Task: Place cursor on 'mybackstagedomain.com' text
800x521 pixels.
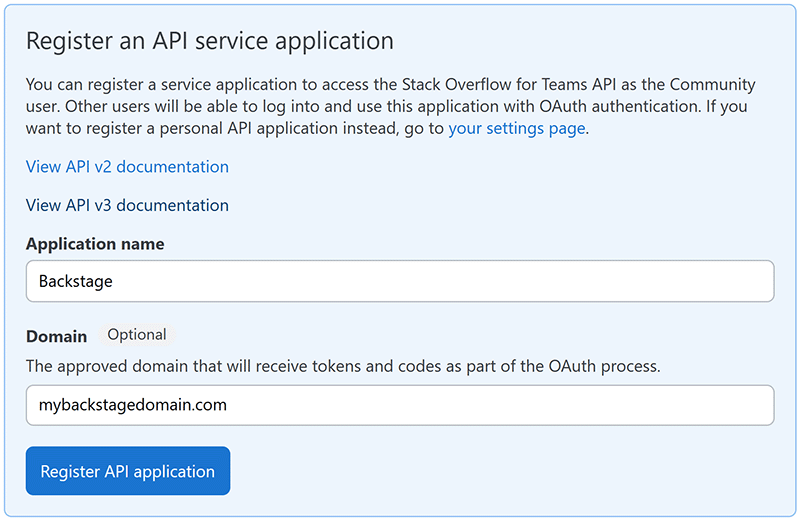Action: (132, 405)
